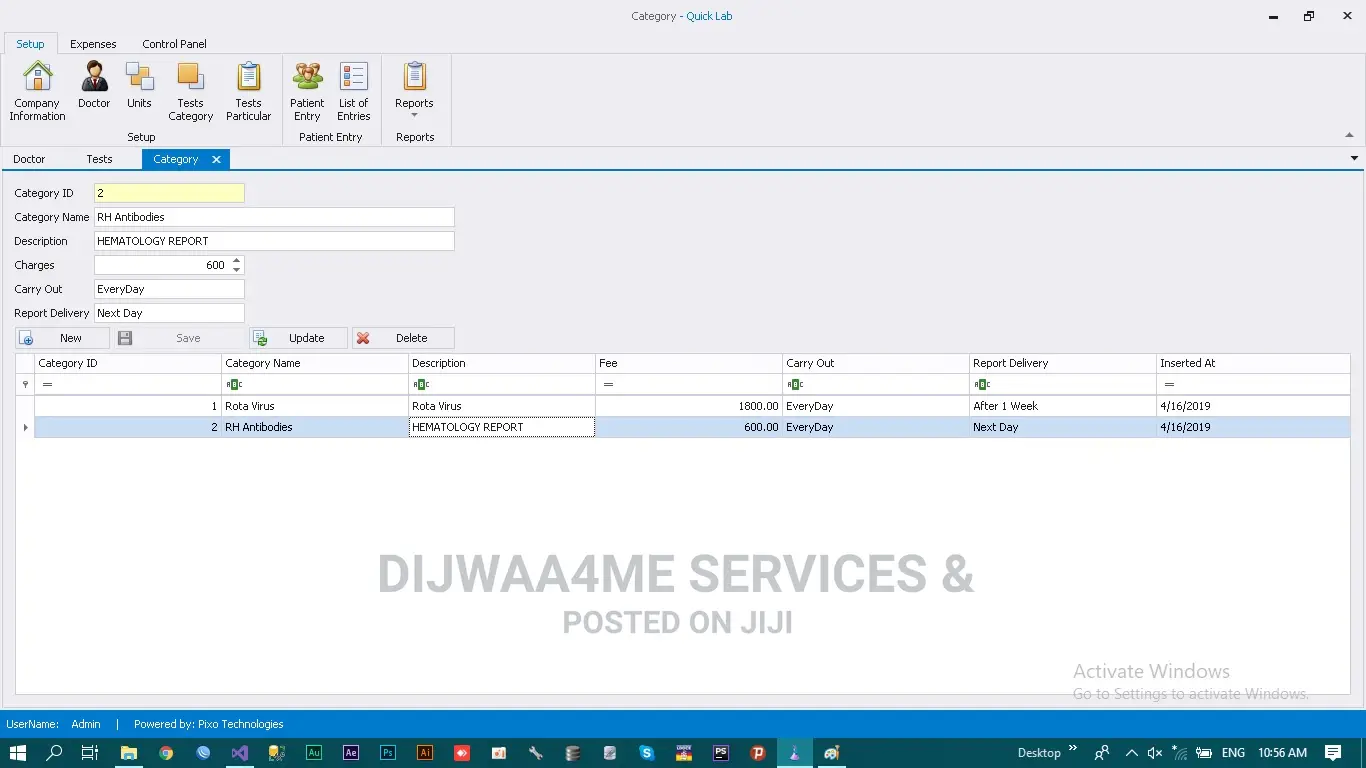1366x768 pixels.
Task: Click the After 1 Week cell
Action: pos(1063,406)
